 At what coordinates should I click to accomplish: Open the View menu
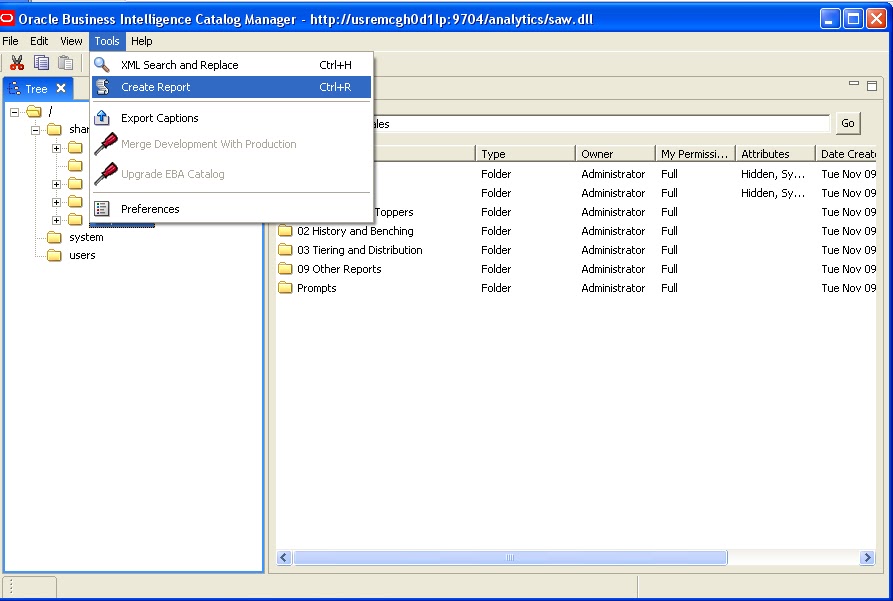pos(71,41)
